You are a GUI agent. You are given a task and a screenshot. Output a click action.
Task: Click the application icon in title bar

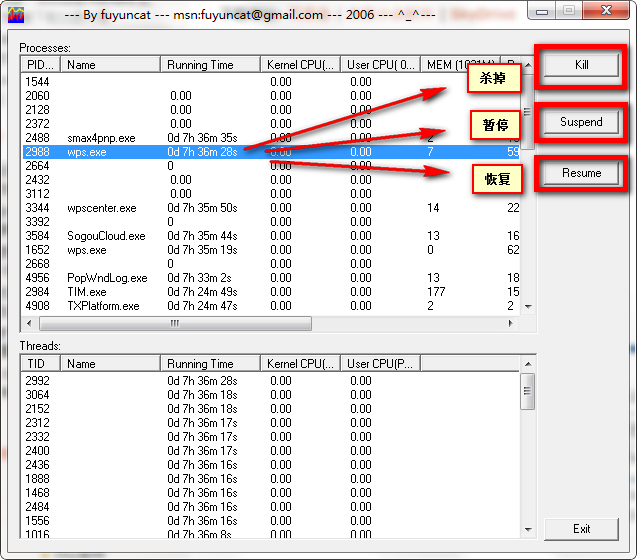tap(16, 15)
